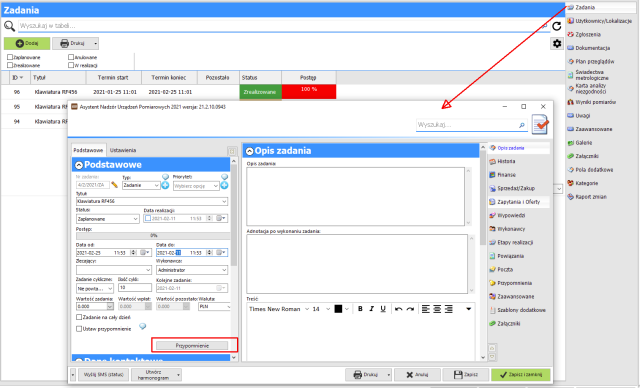Viewport: 640px width, 388px height.
Task: Click the refresh icon in the Zadania window
Action: 557,26
